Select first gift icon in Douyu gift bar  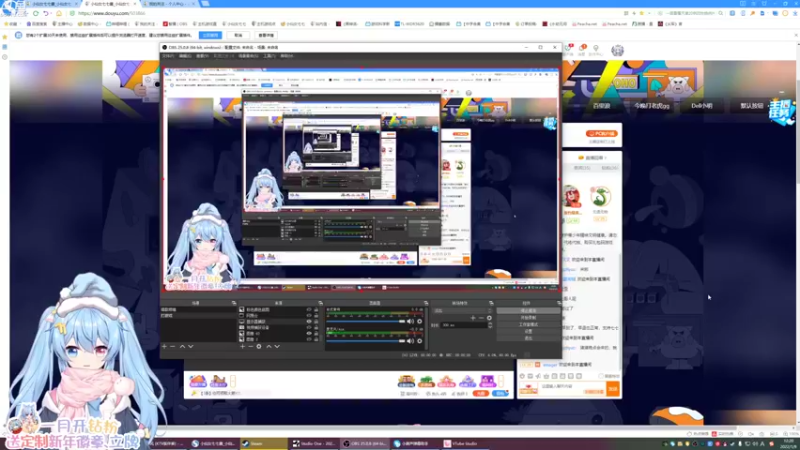(x=198, y=381)
